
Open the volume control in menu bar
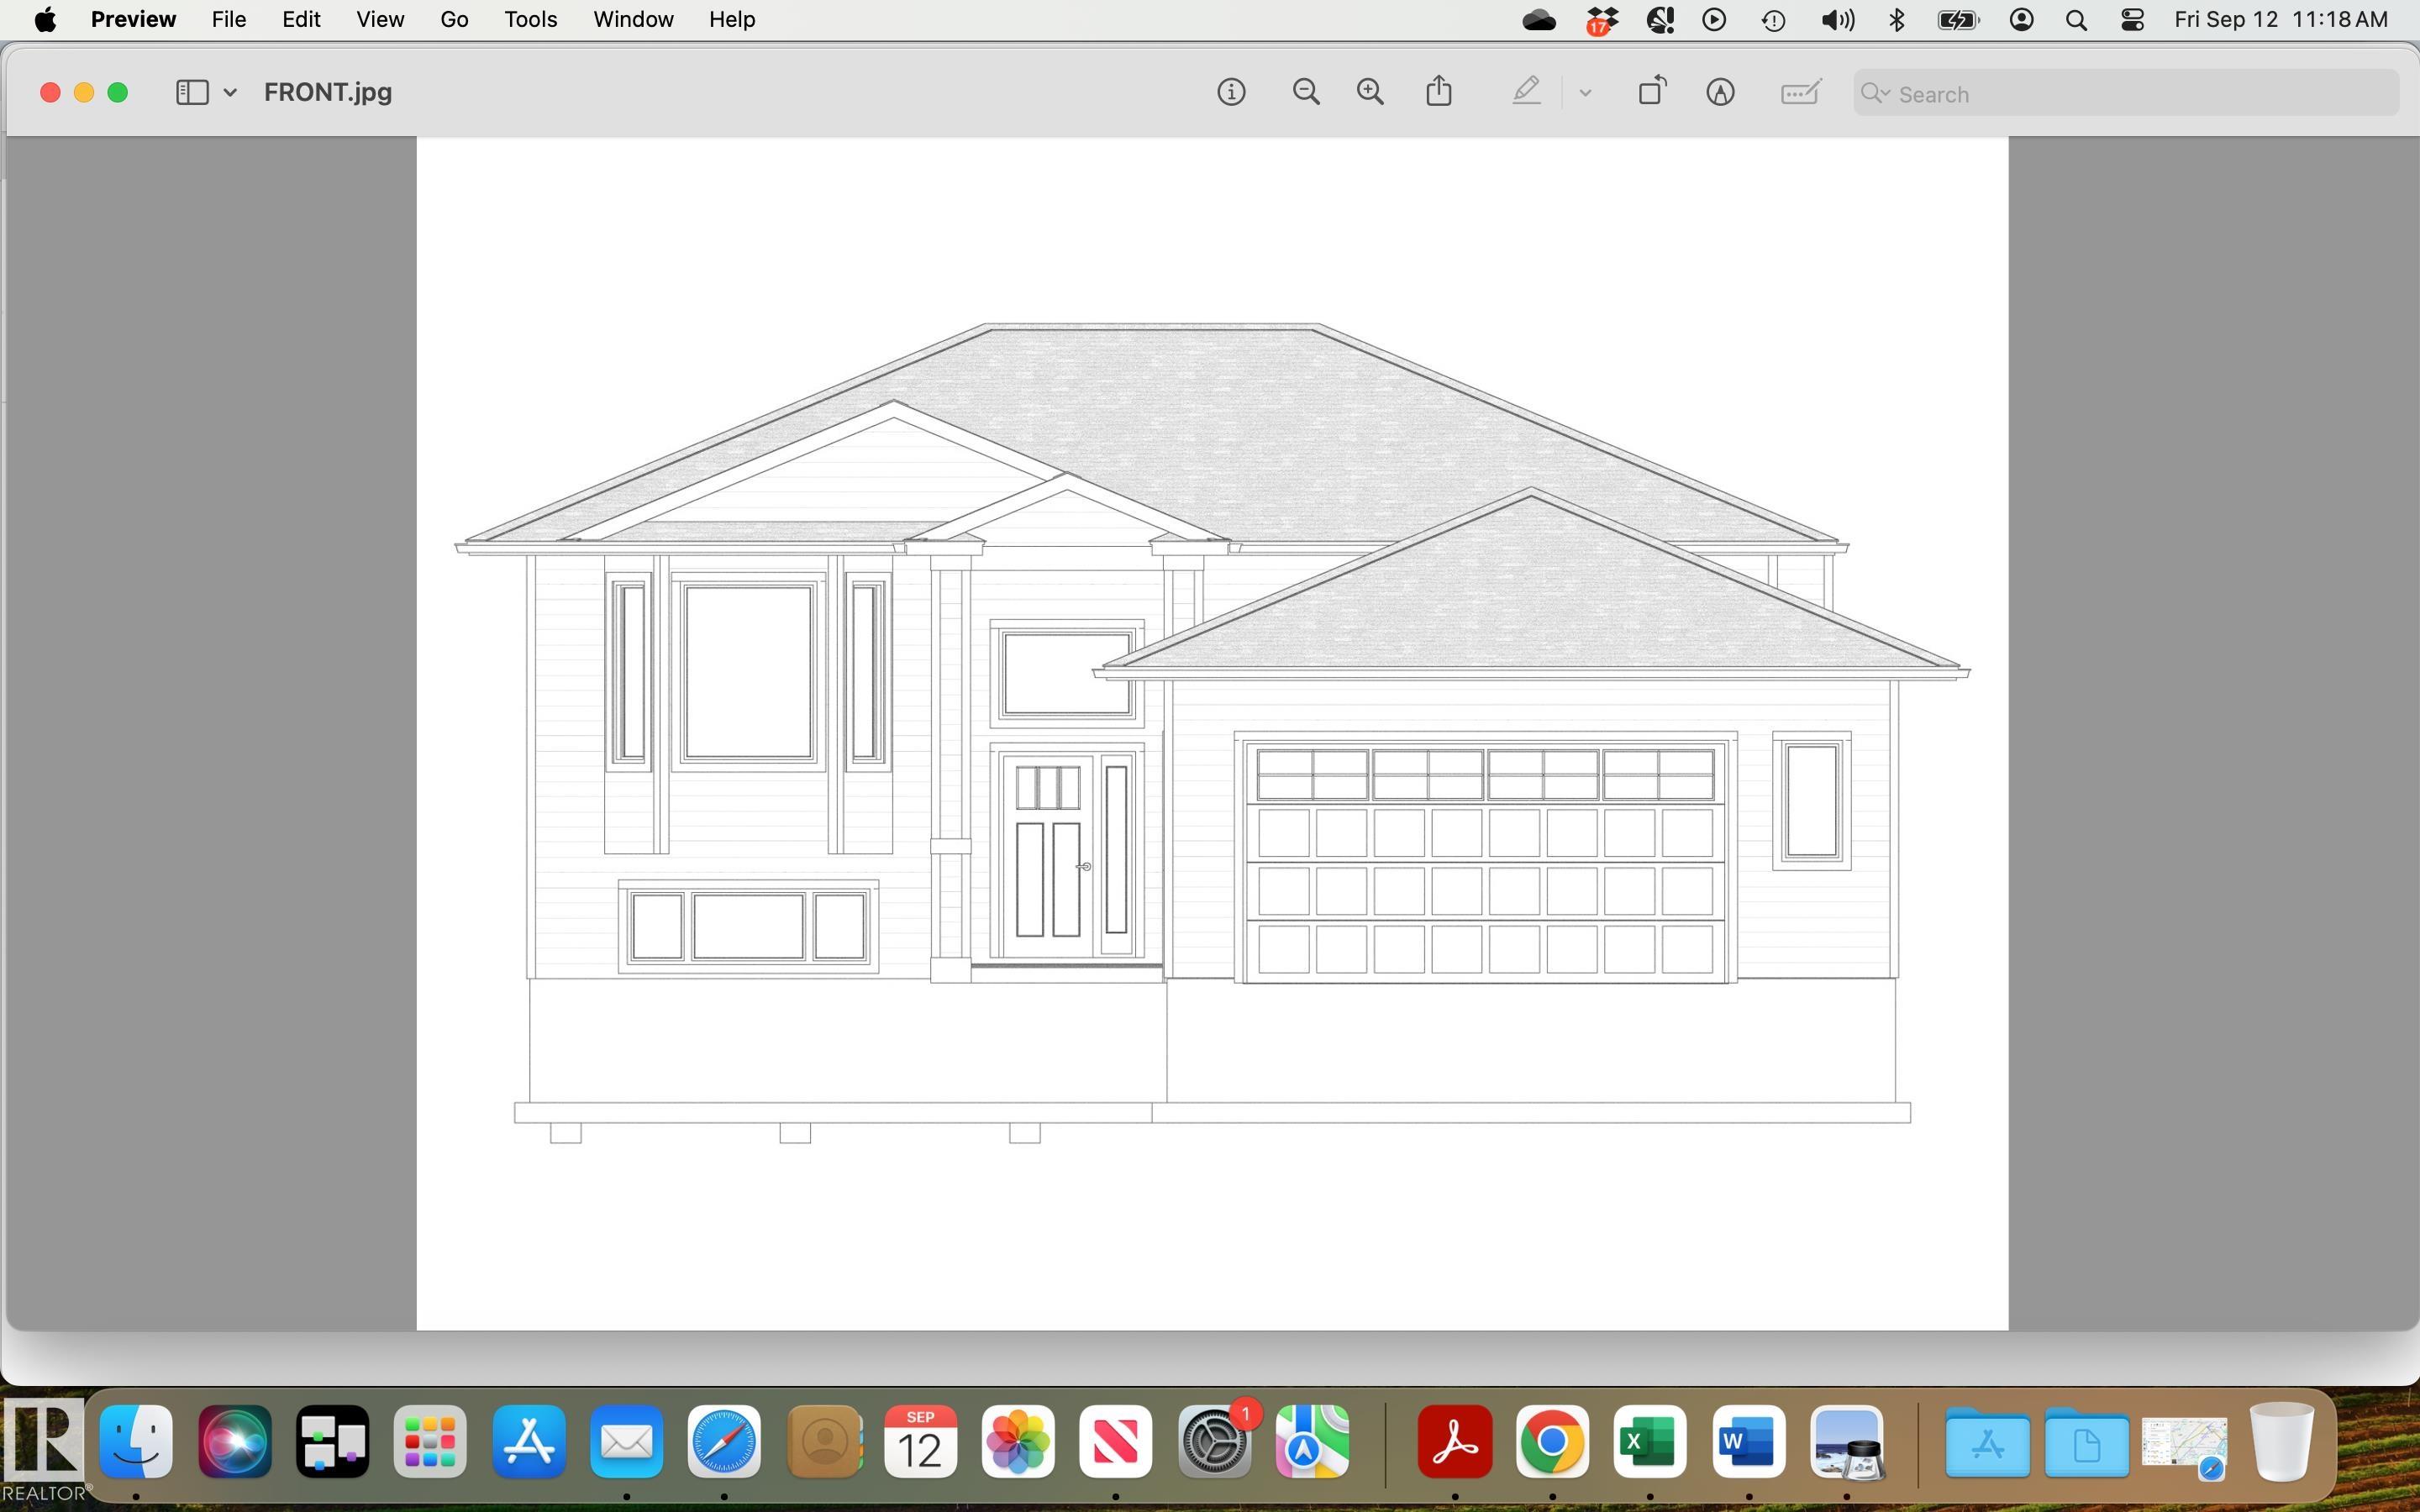[x=1837, y=20]
